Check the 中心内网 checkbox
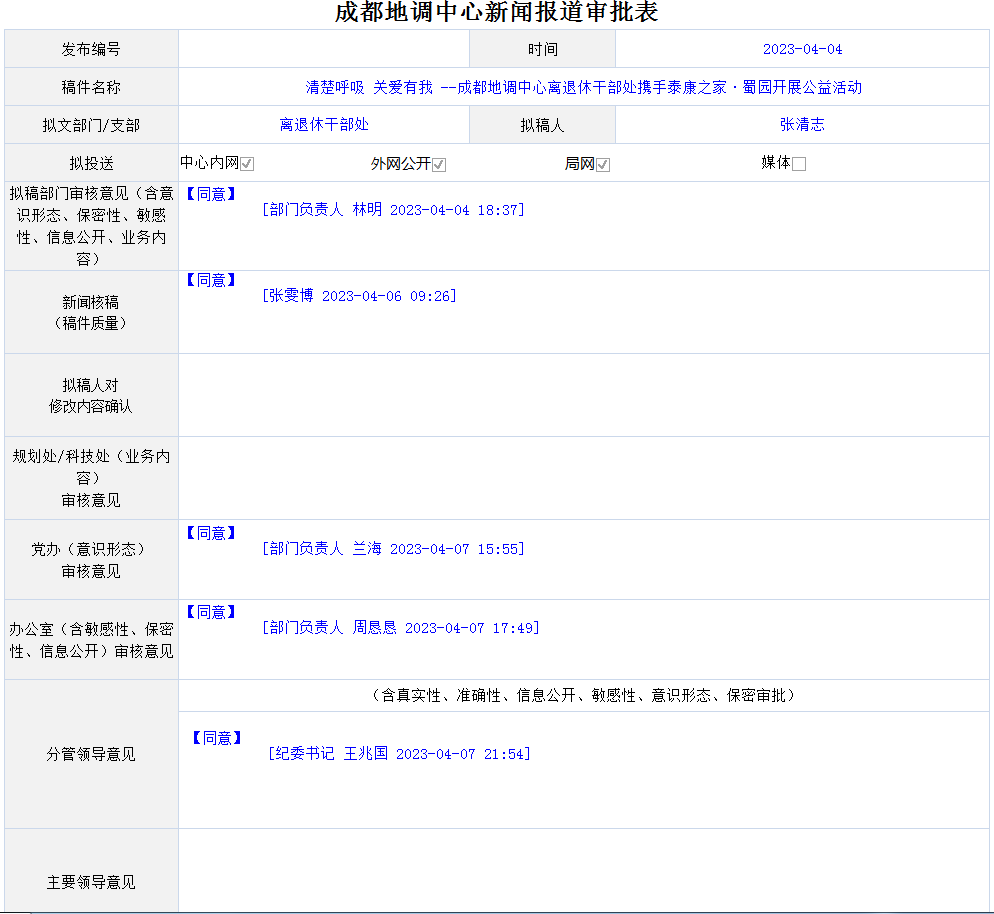The image size is (994, 914). (247, 164)
